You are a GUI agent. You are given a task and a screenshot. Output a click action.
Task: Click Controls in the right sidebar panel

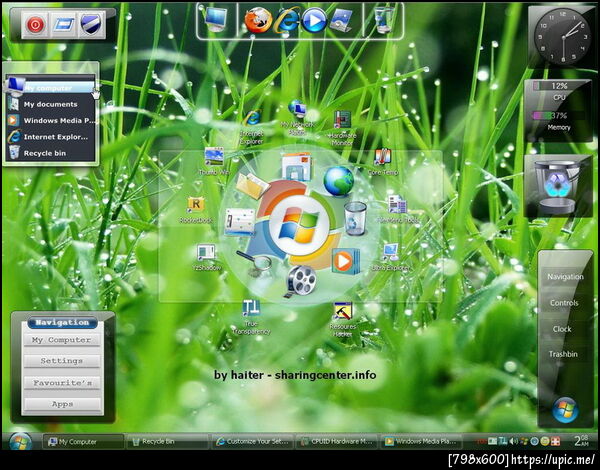(564, 303)
